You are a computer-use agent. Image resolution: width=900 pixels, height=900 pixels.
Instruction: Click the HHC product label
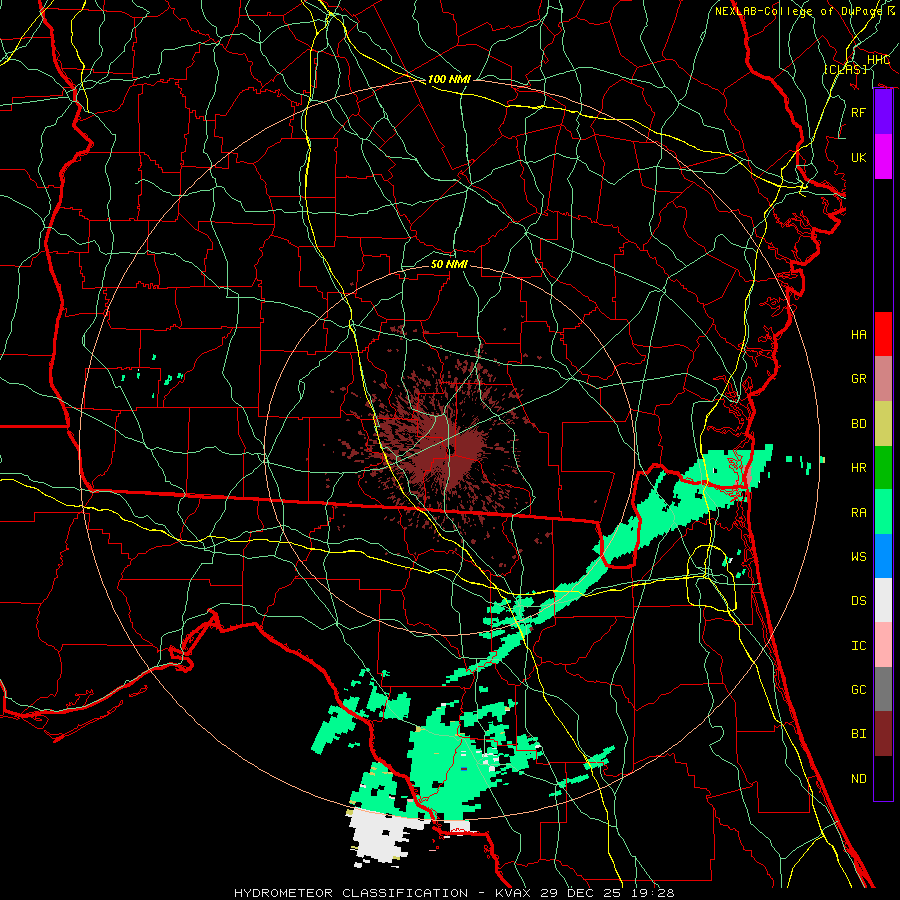tap(878, 60)
